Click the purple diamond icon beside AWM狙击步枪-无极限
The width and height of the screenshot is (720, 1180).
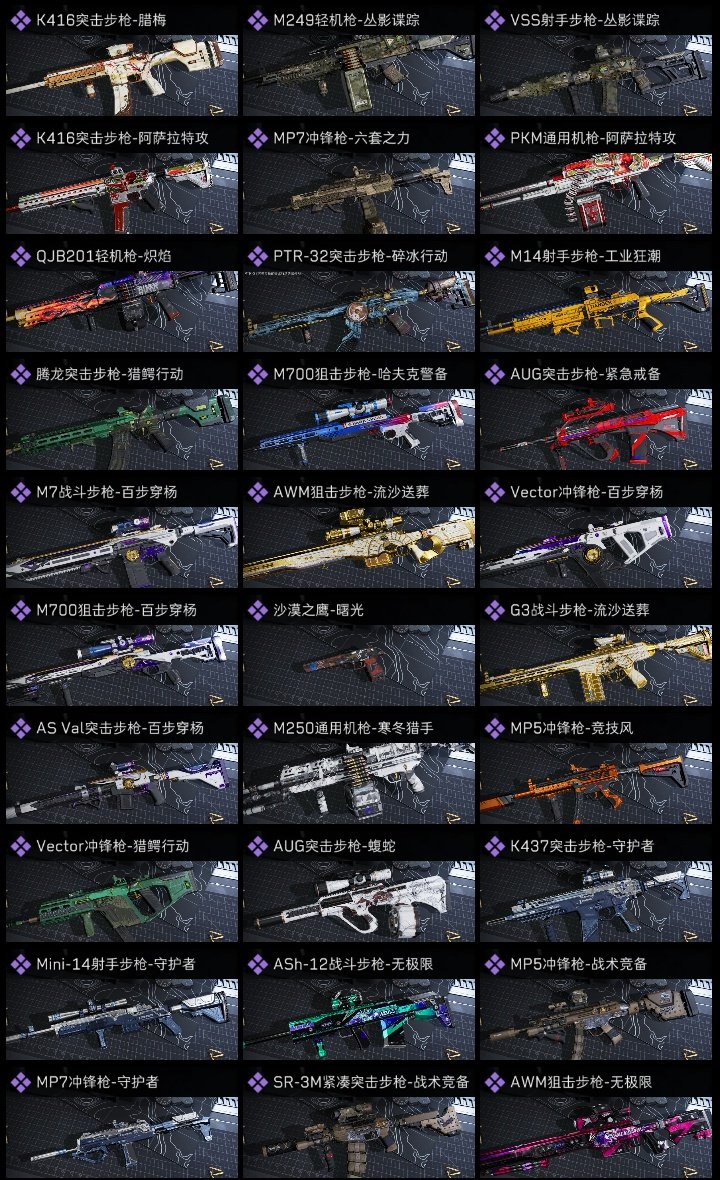pos(494,1082)
